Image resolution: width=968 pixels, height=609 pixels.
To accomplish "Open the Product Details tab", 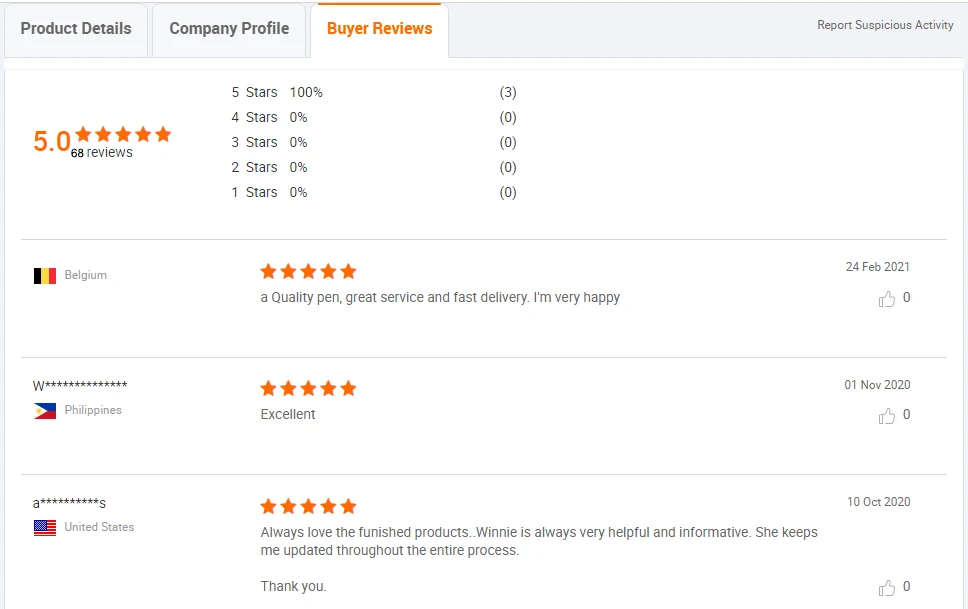I will (x=76, y=29).
